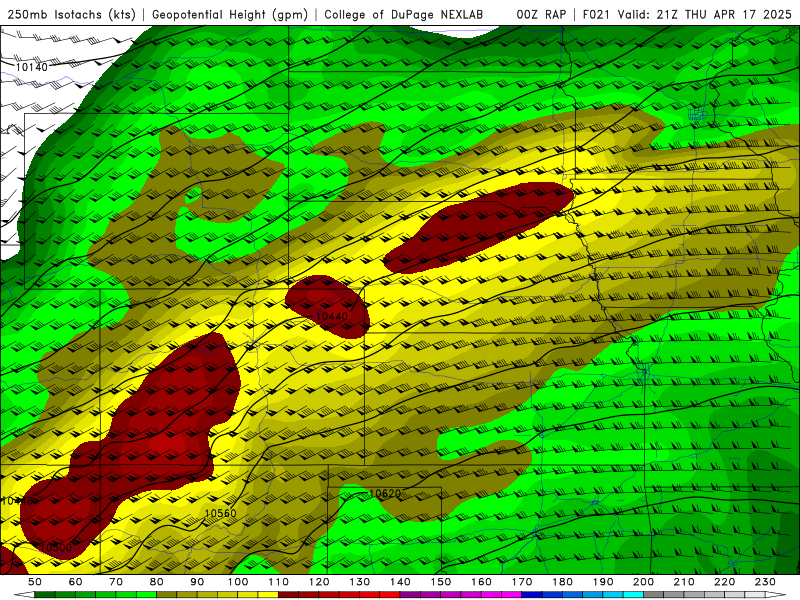Screen dimensions: 800x600
Task: Click the 10140 height contour label
Action: (32, 67)
